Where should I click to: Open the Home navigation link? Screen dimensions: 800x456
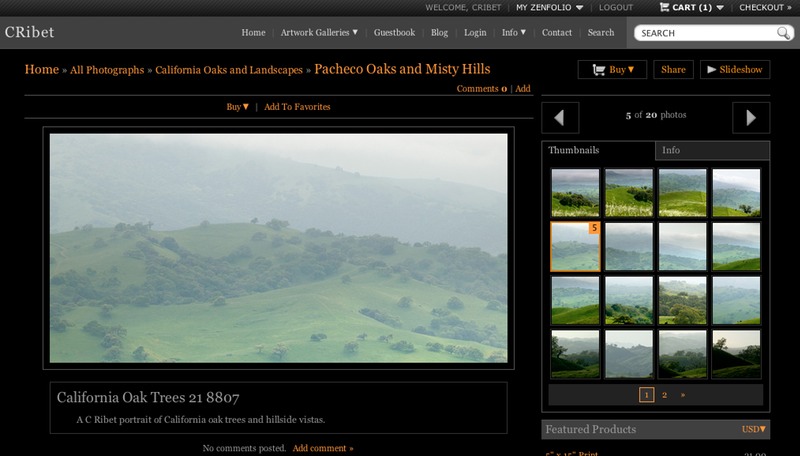point(253,32)
